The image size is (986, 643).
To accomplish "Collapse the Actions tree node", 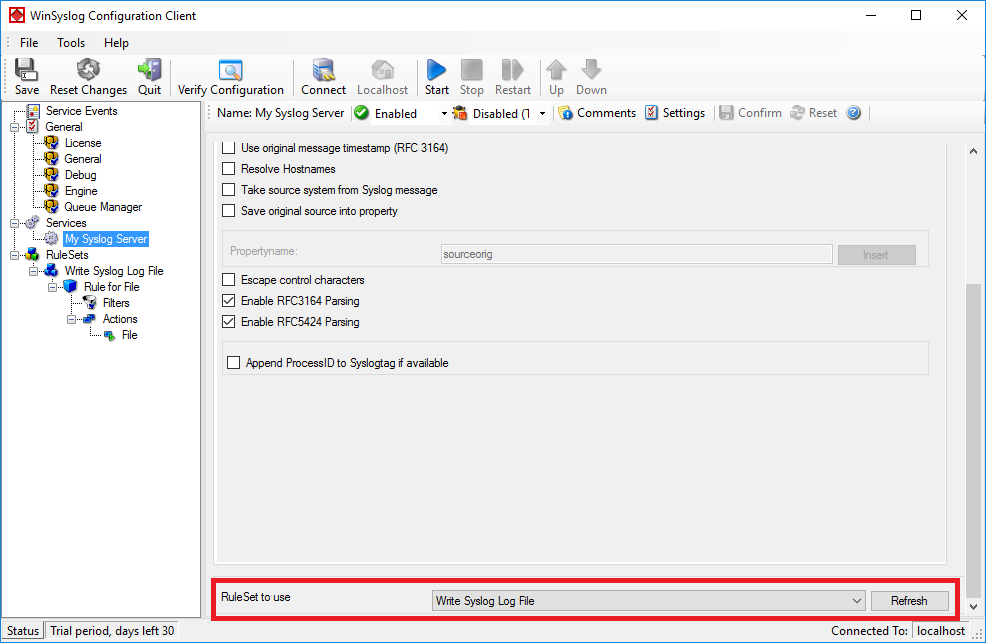I will coord(71,319).
